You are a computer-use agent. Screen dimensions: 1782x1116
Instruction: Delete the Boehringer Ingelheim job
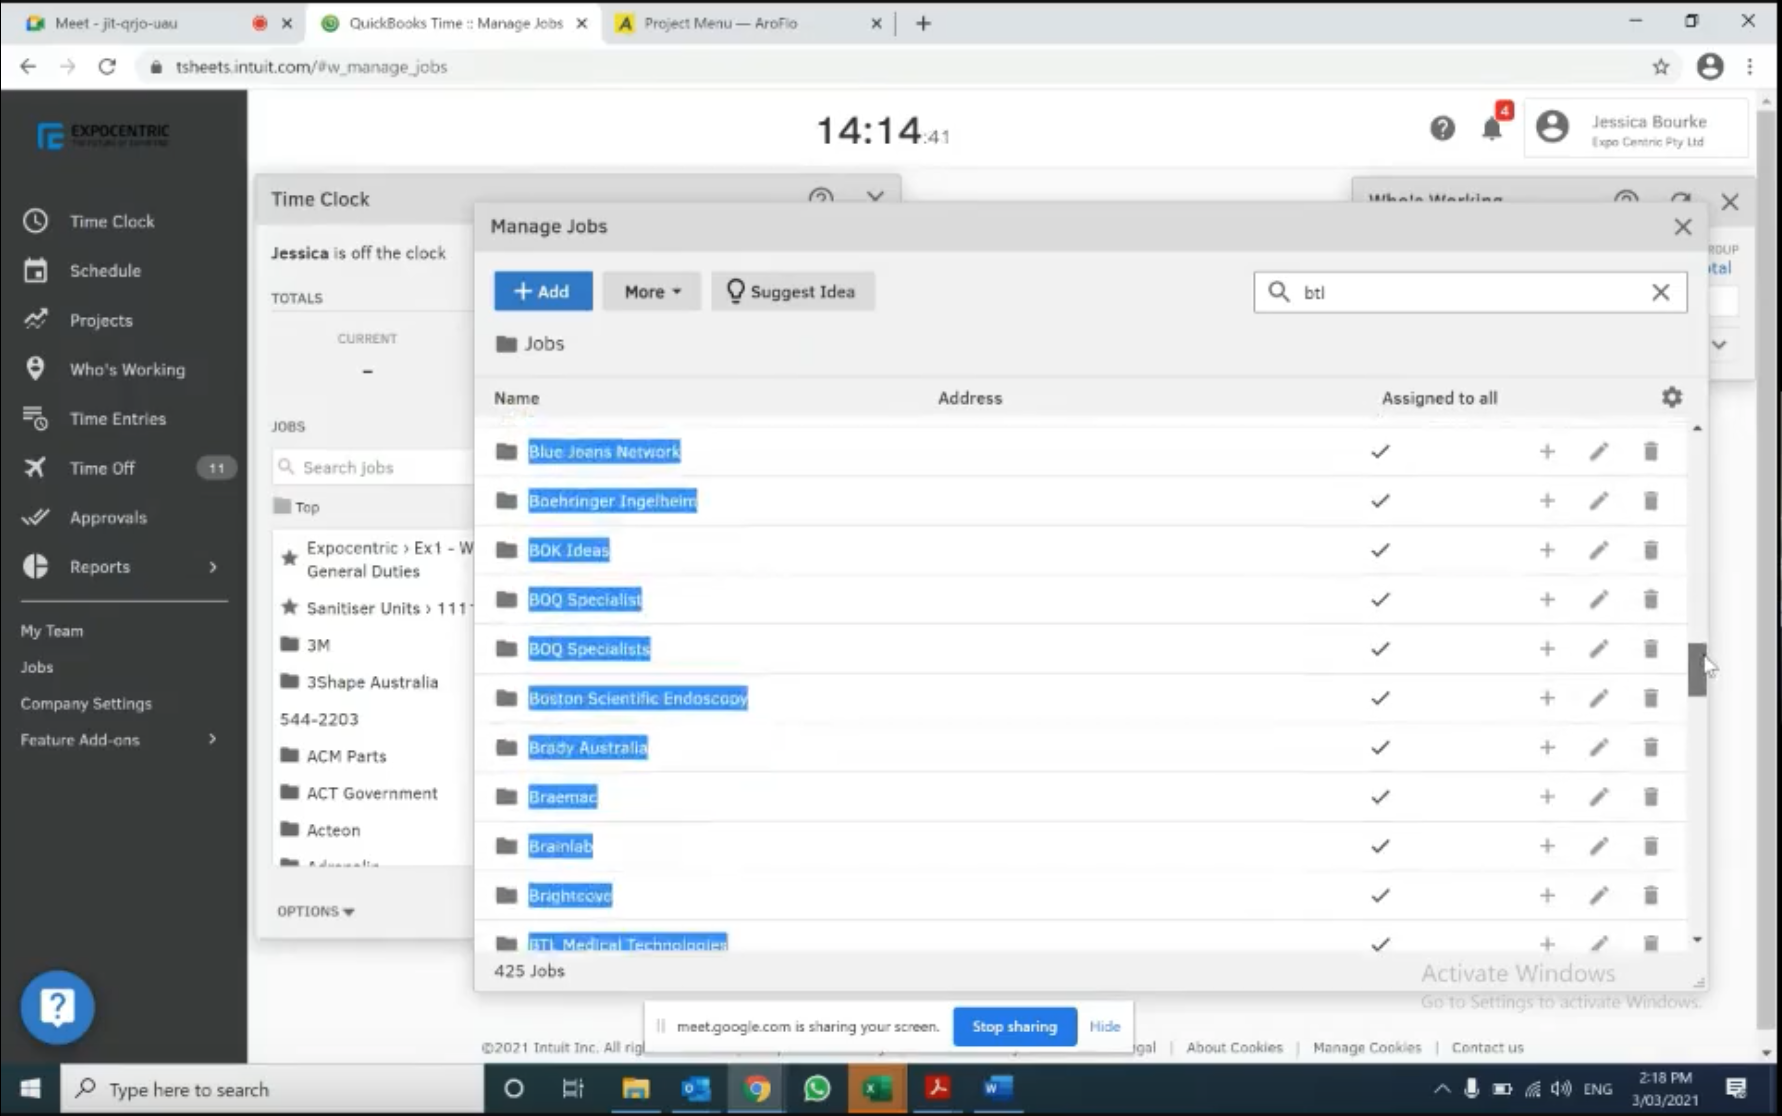(1651, 501)
